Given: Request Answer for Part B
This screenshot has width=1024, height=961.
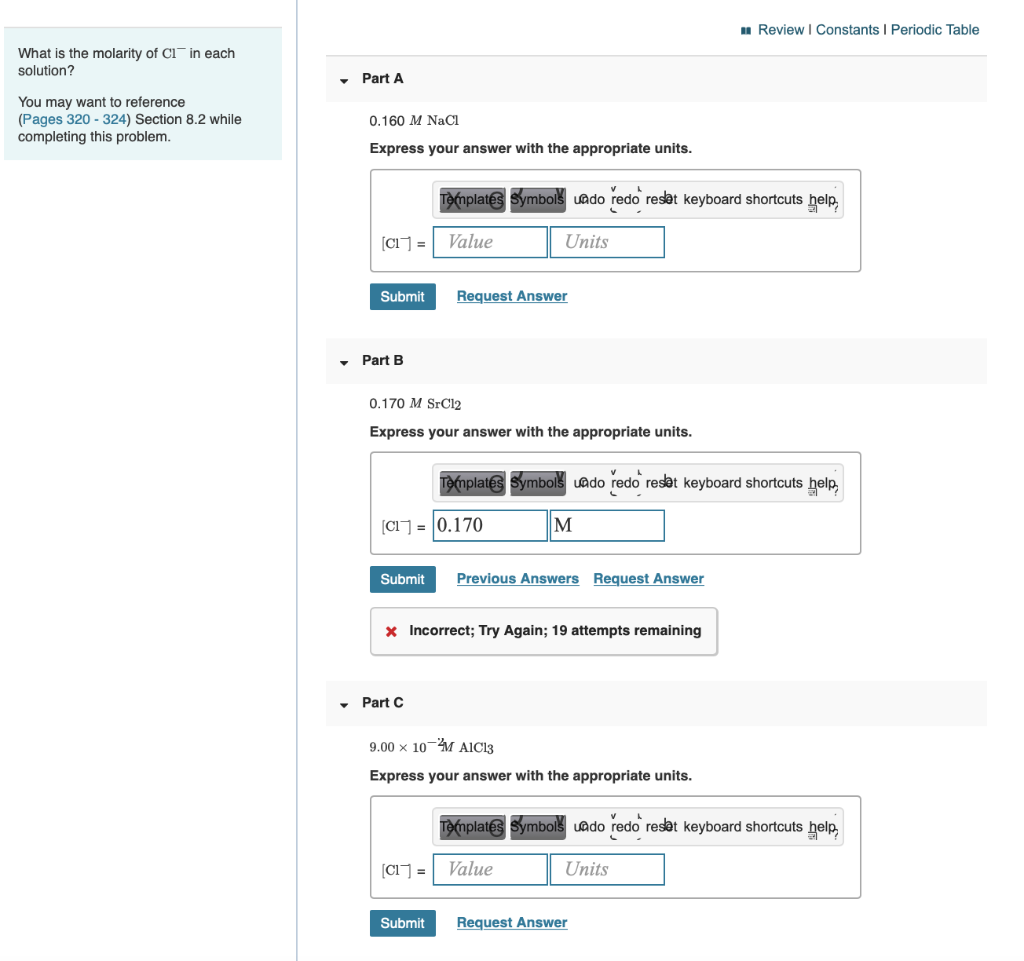Looking at the screenshot, I should [648, 579].
